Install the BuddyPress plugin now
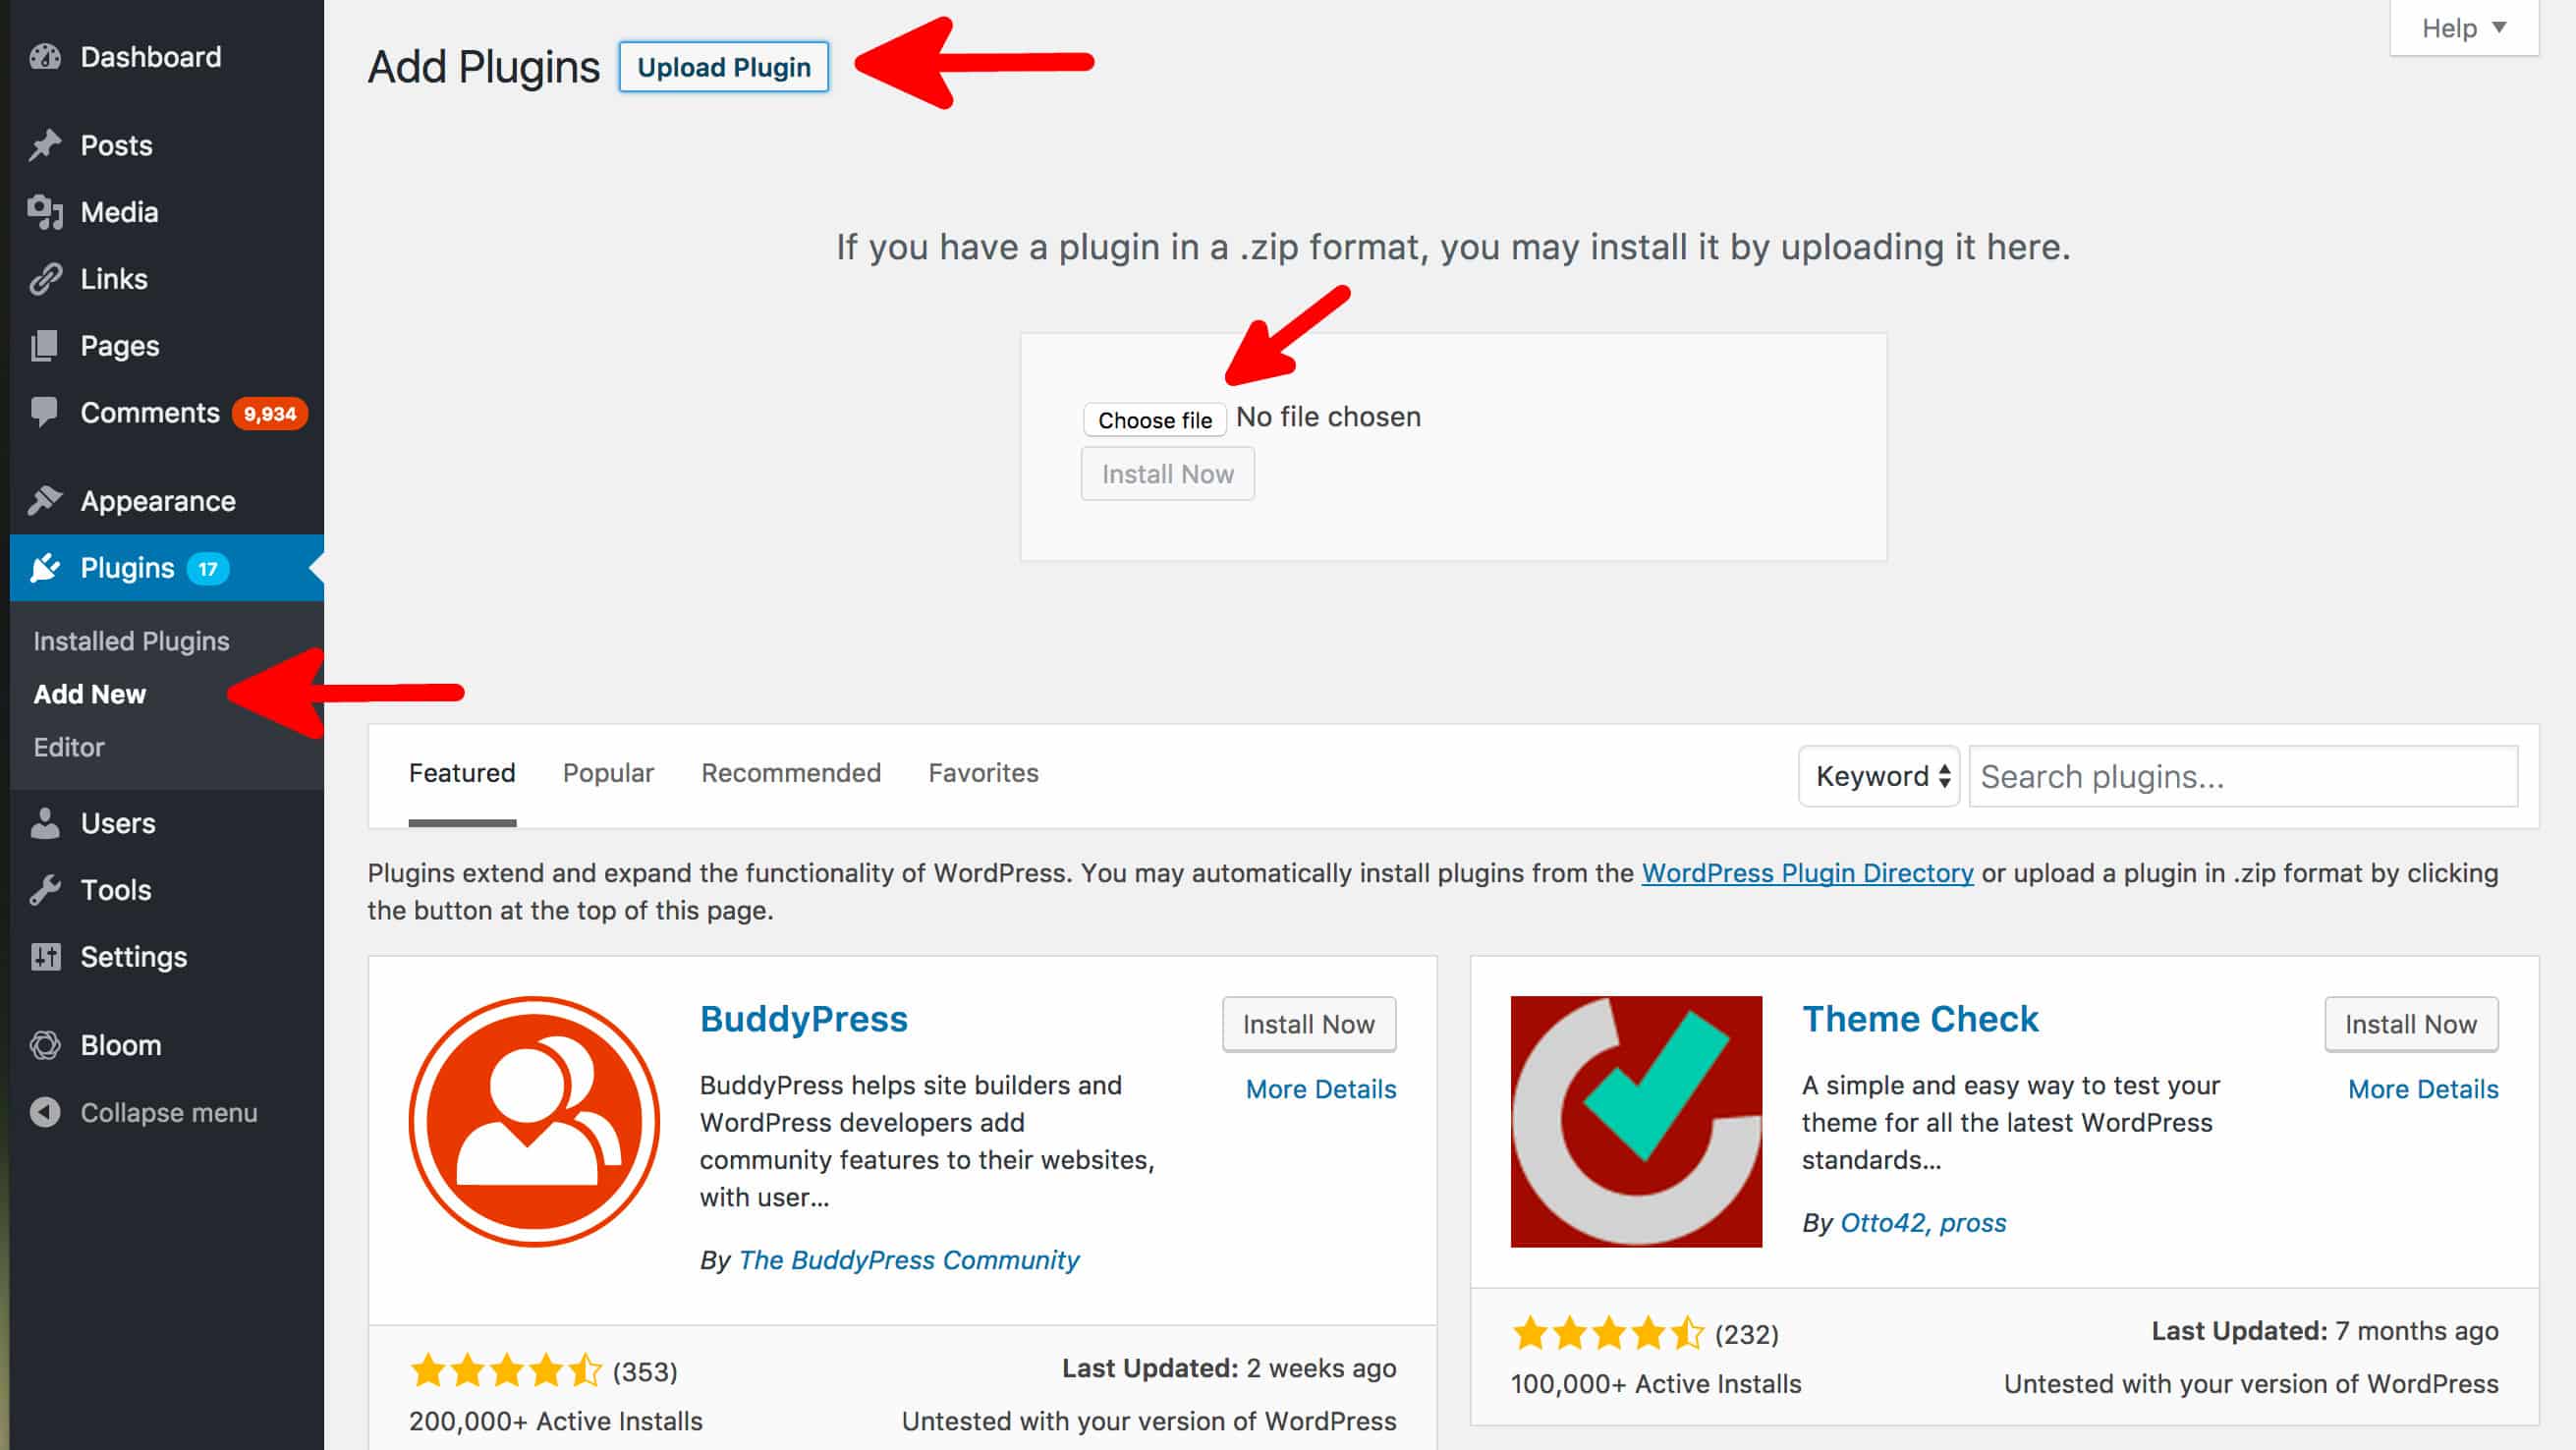The height and width of the screenshot is (1450, 2576). [x=1309, y=1024]
